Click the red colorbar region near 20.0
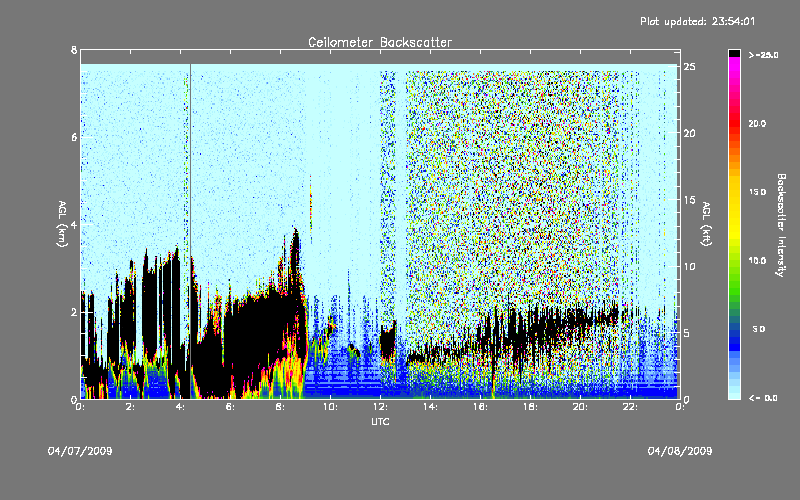The width and height of the screenshot is (800, 500). coord(734,125)
